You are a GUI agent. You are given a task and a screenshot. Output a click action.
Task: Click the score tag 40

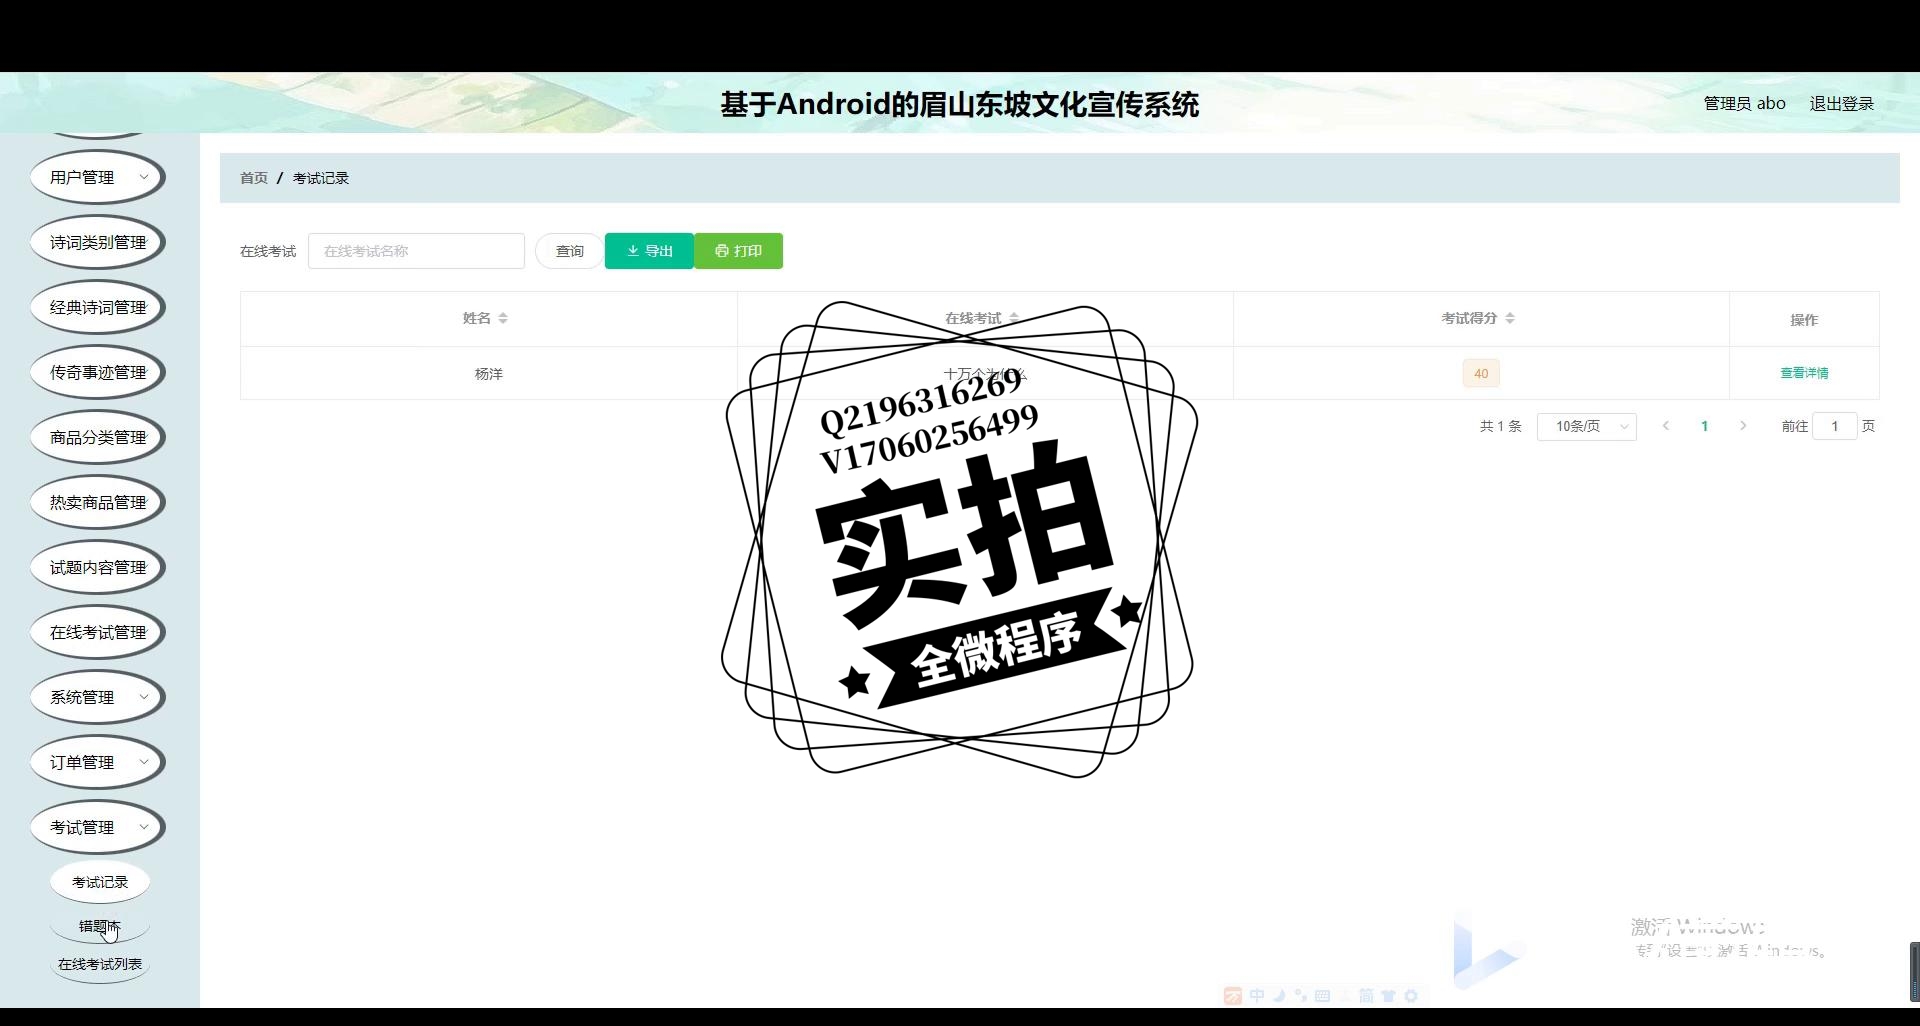pos(1481,373)
